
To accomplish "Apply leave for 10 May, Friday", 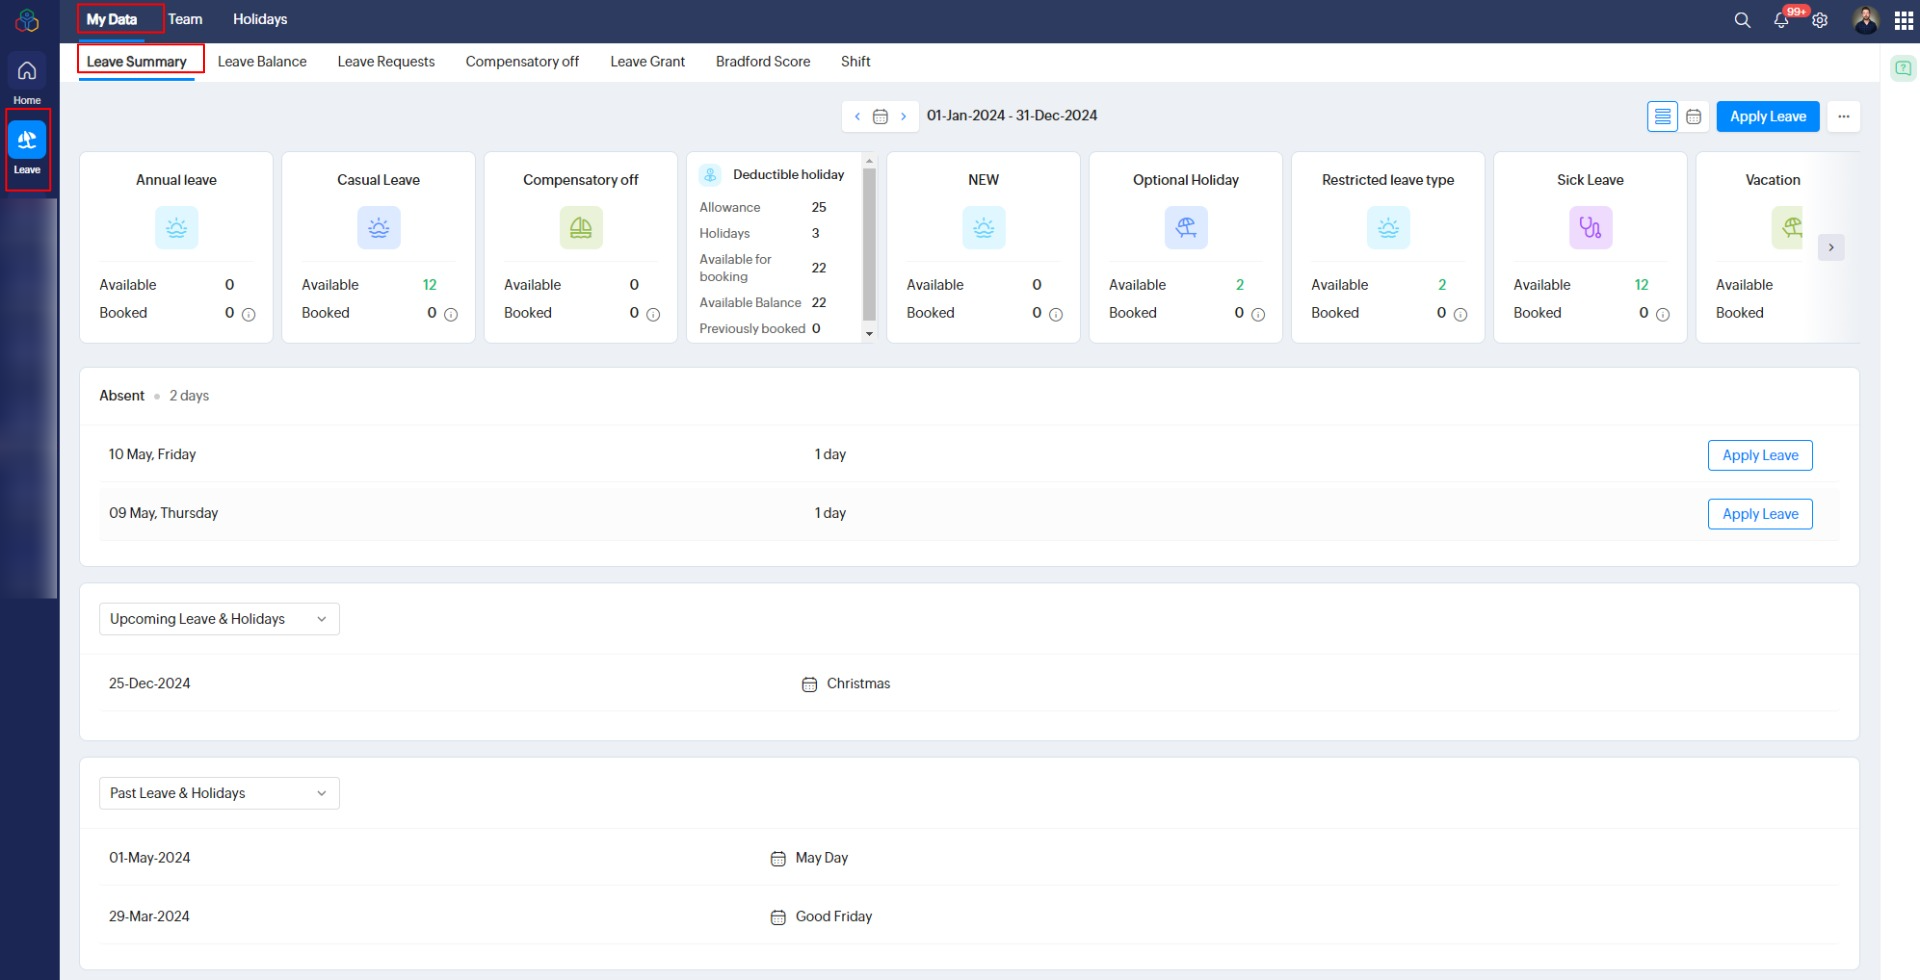I will coord(1760,455).
